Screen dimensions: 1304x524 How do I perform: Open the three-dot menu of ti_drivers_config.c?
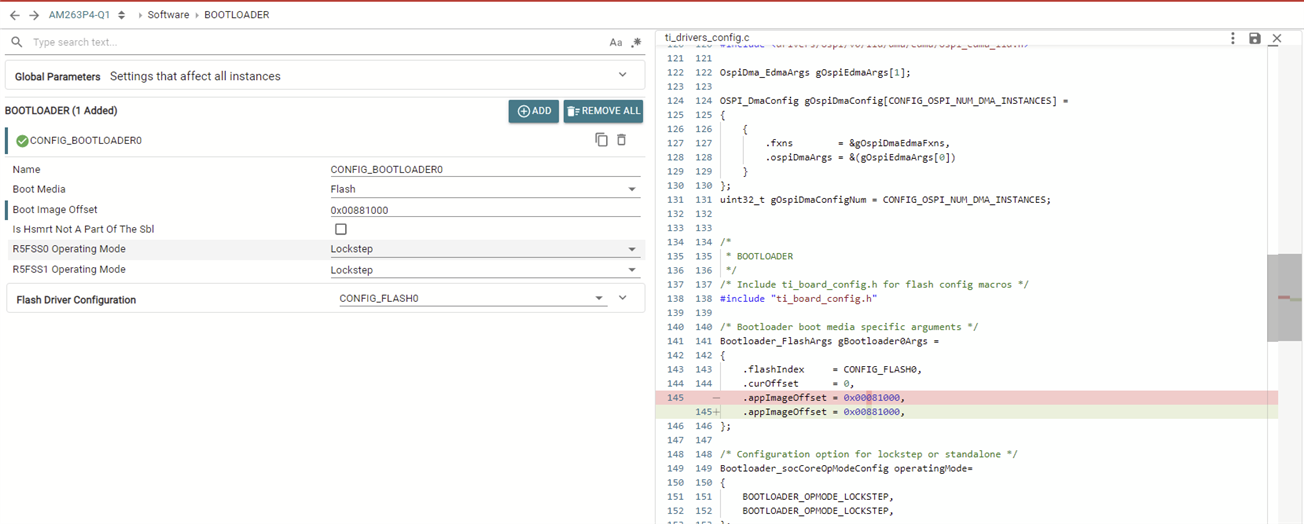point(1233,38)
